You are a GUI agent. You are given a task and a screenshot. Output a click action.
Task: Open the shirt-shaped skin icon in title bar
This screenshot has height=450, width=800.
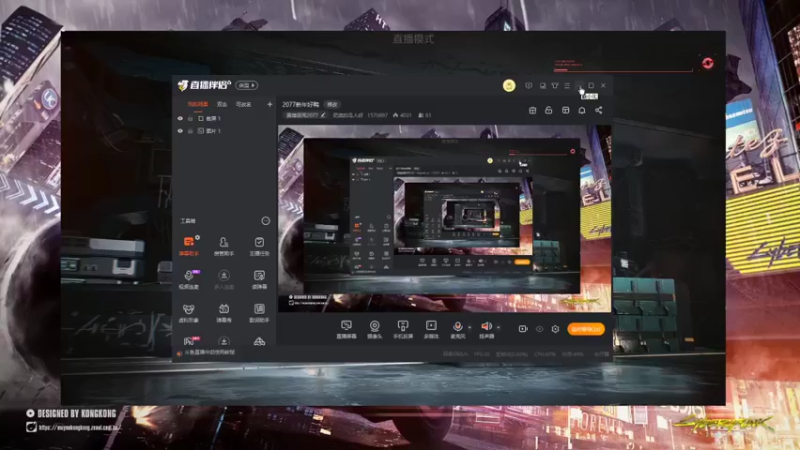[555, 86]
